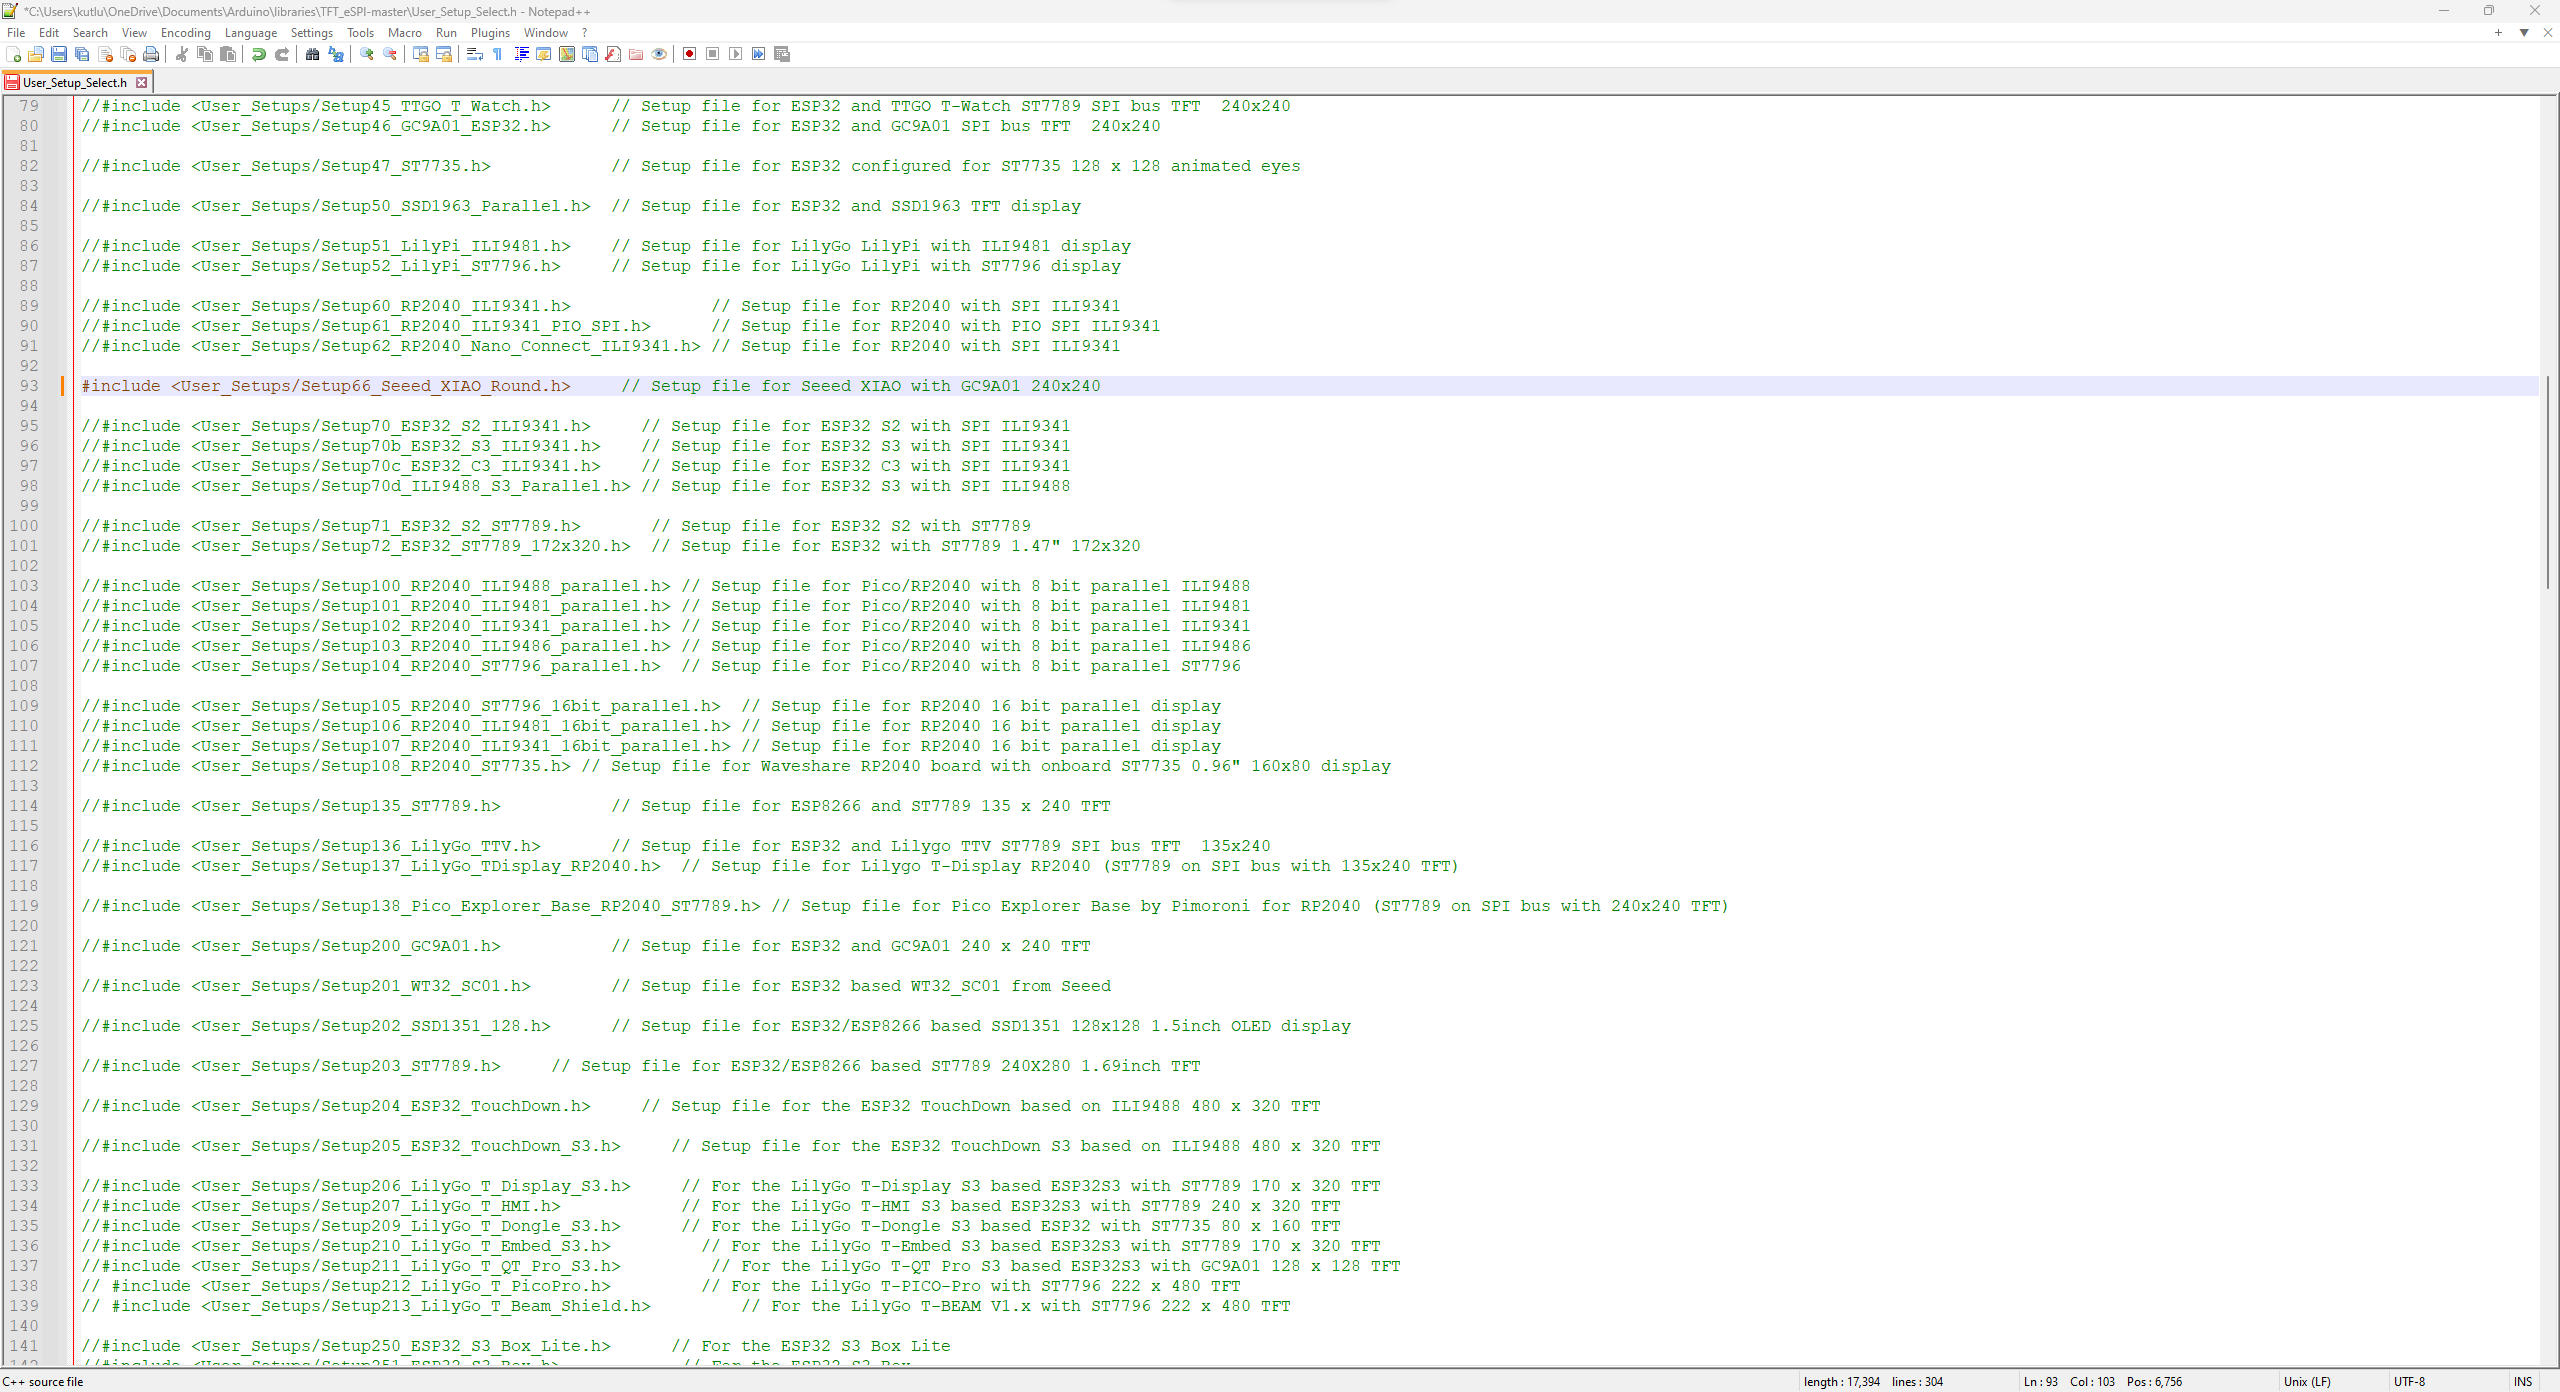
Task: Click Unix (LF) line ending in status bar
Action: tap(2306, 1382)
